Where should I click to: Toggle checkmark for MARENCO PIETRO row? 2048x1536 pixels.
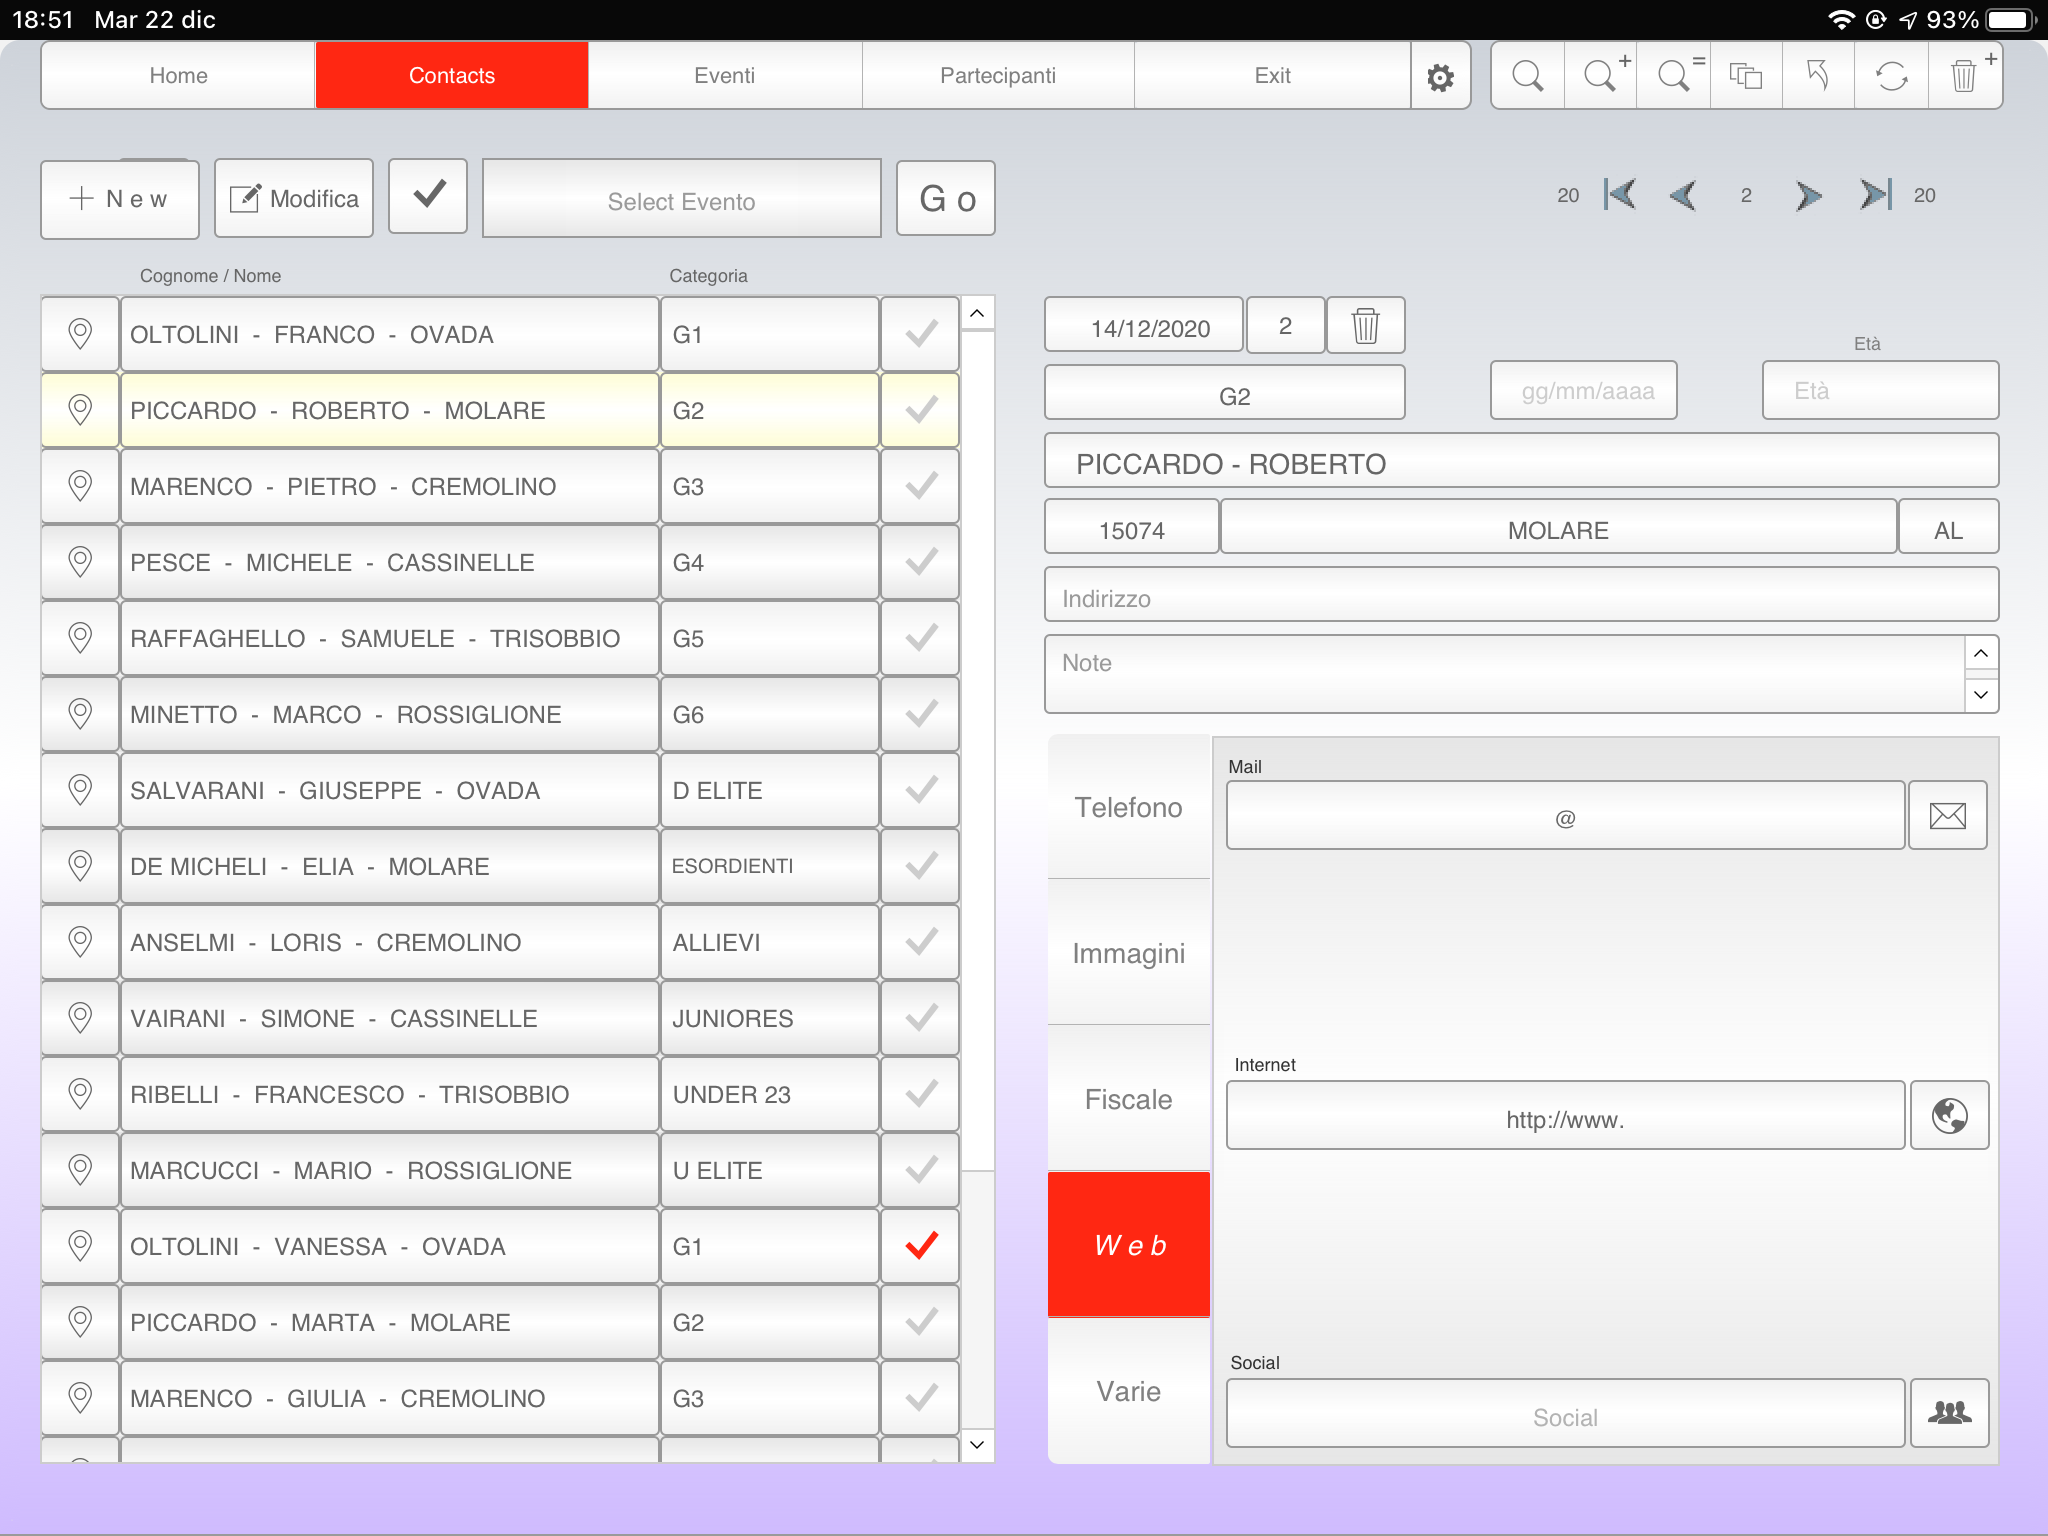920,486
